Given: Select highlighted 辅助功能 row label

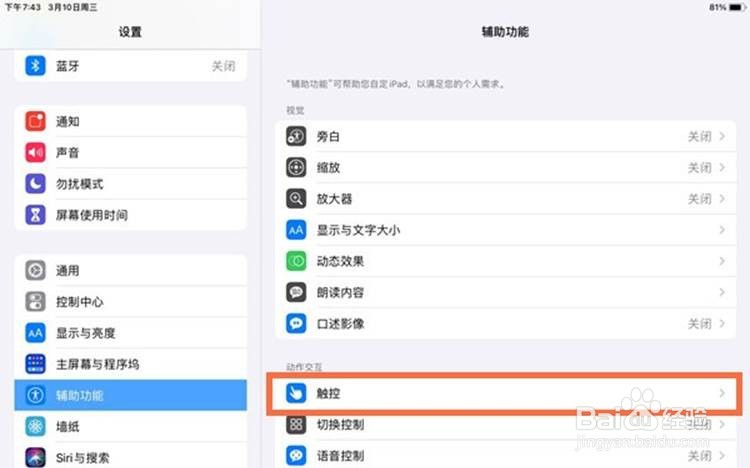Looking at the screenshot, I should point(79,396).
